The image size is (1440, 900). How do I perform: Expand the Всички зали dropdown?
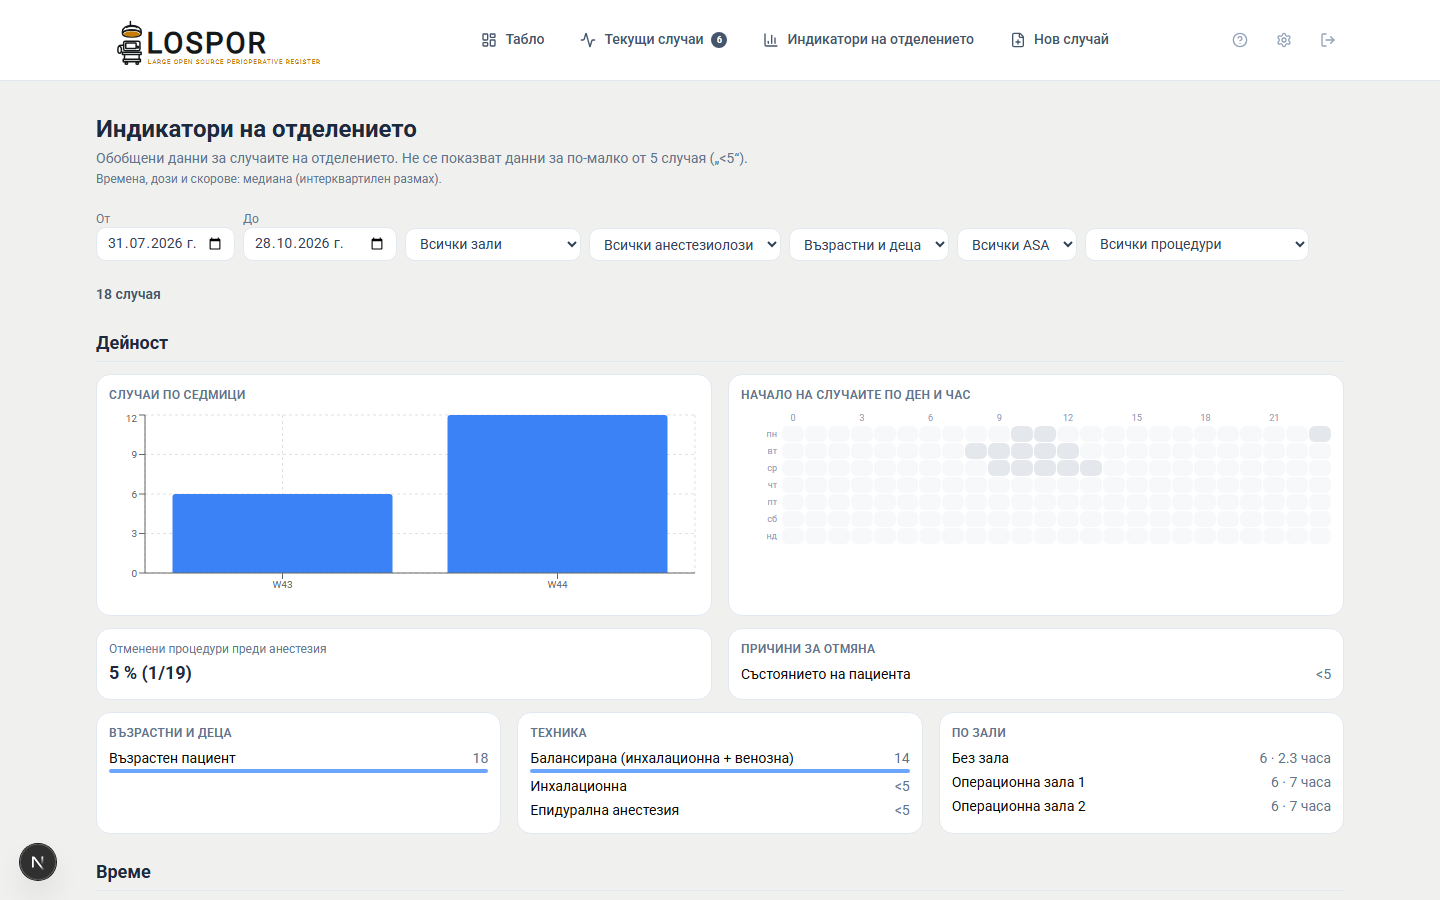tap(493, 245)
